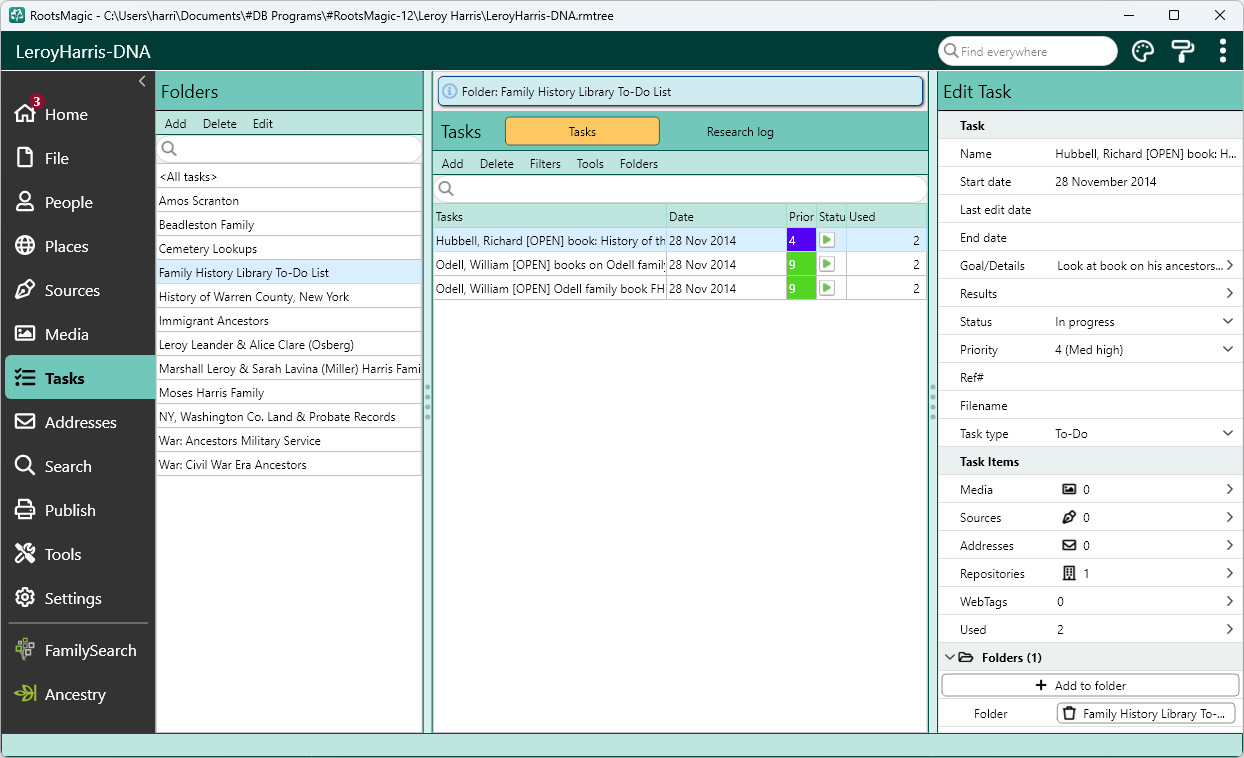The width and height of the screenshot is (1244, 758).
Task: Click status icon for Odell books task
Action: 827,264
